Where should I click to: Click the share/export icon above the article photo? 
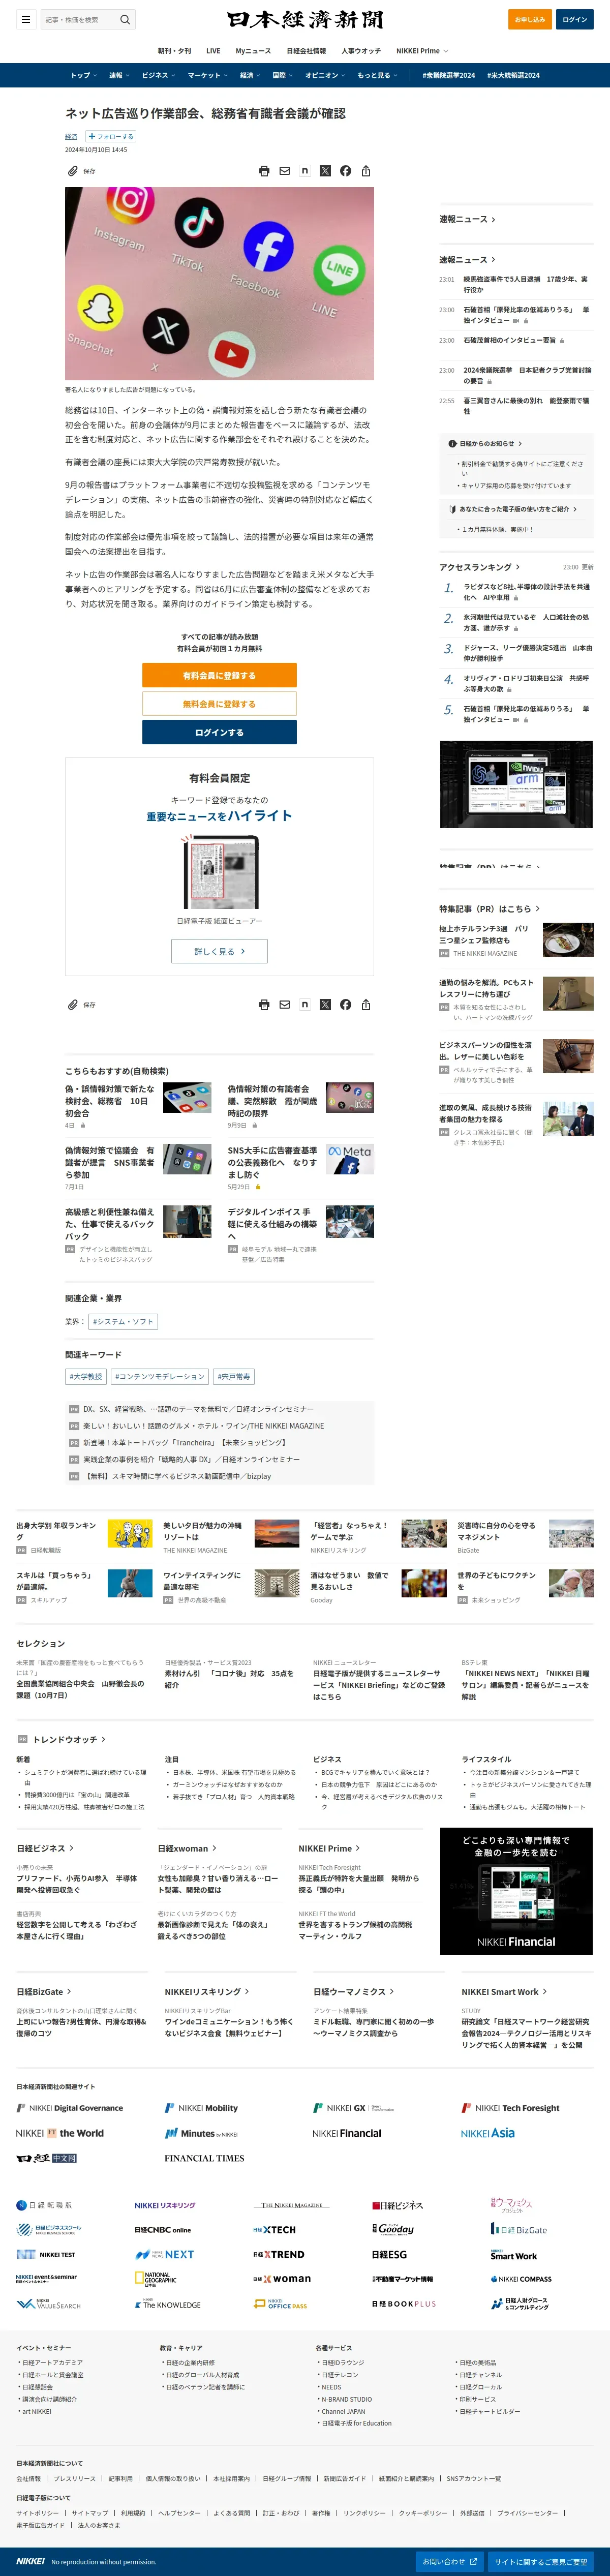tap(366, 171)
